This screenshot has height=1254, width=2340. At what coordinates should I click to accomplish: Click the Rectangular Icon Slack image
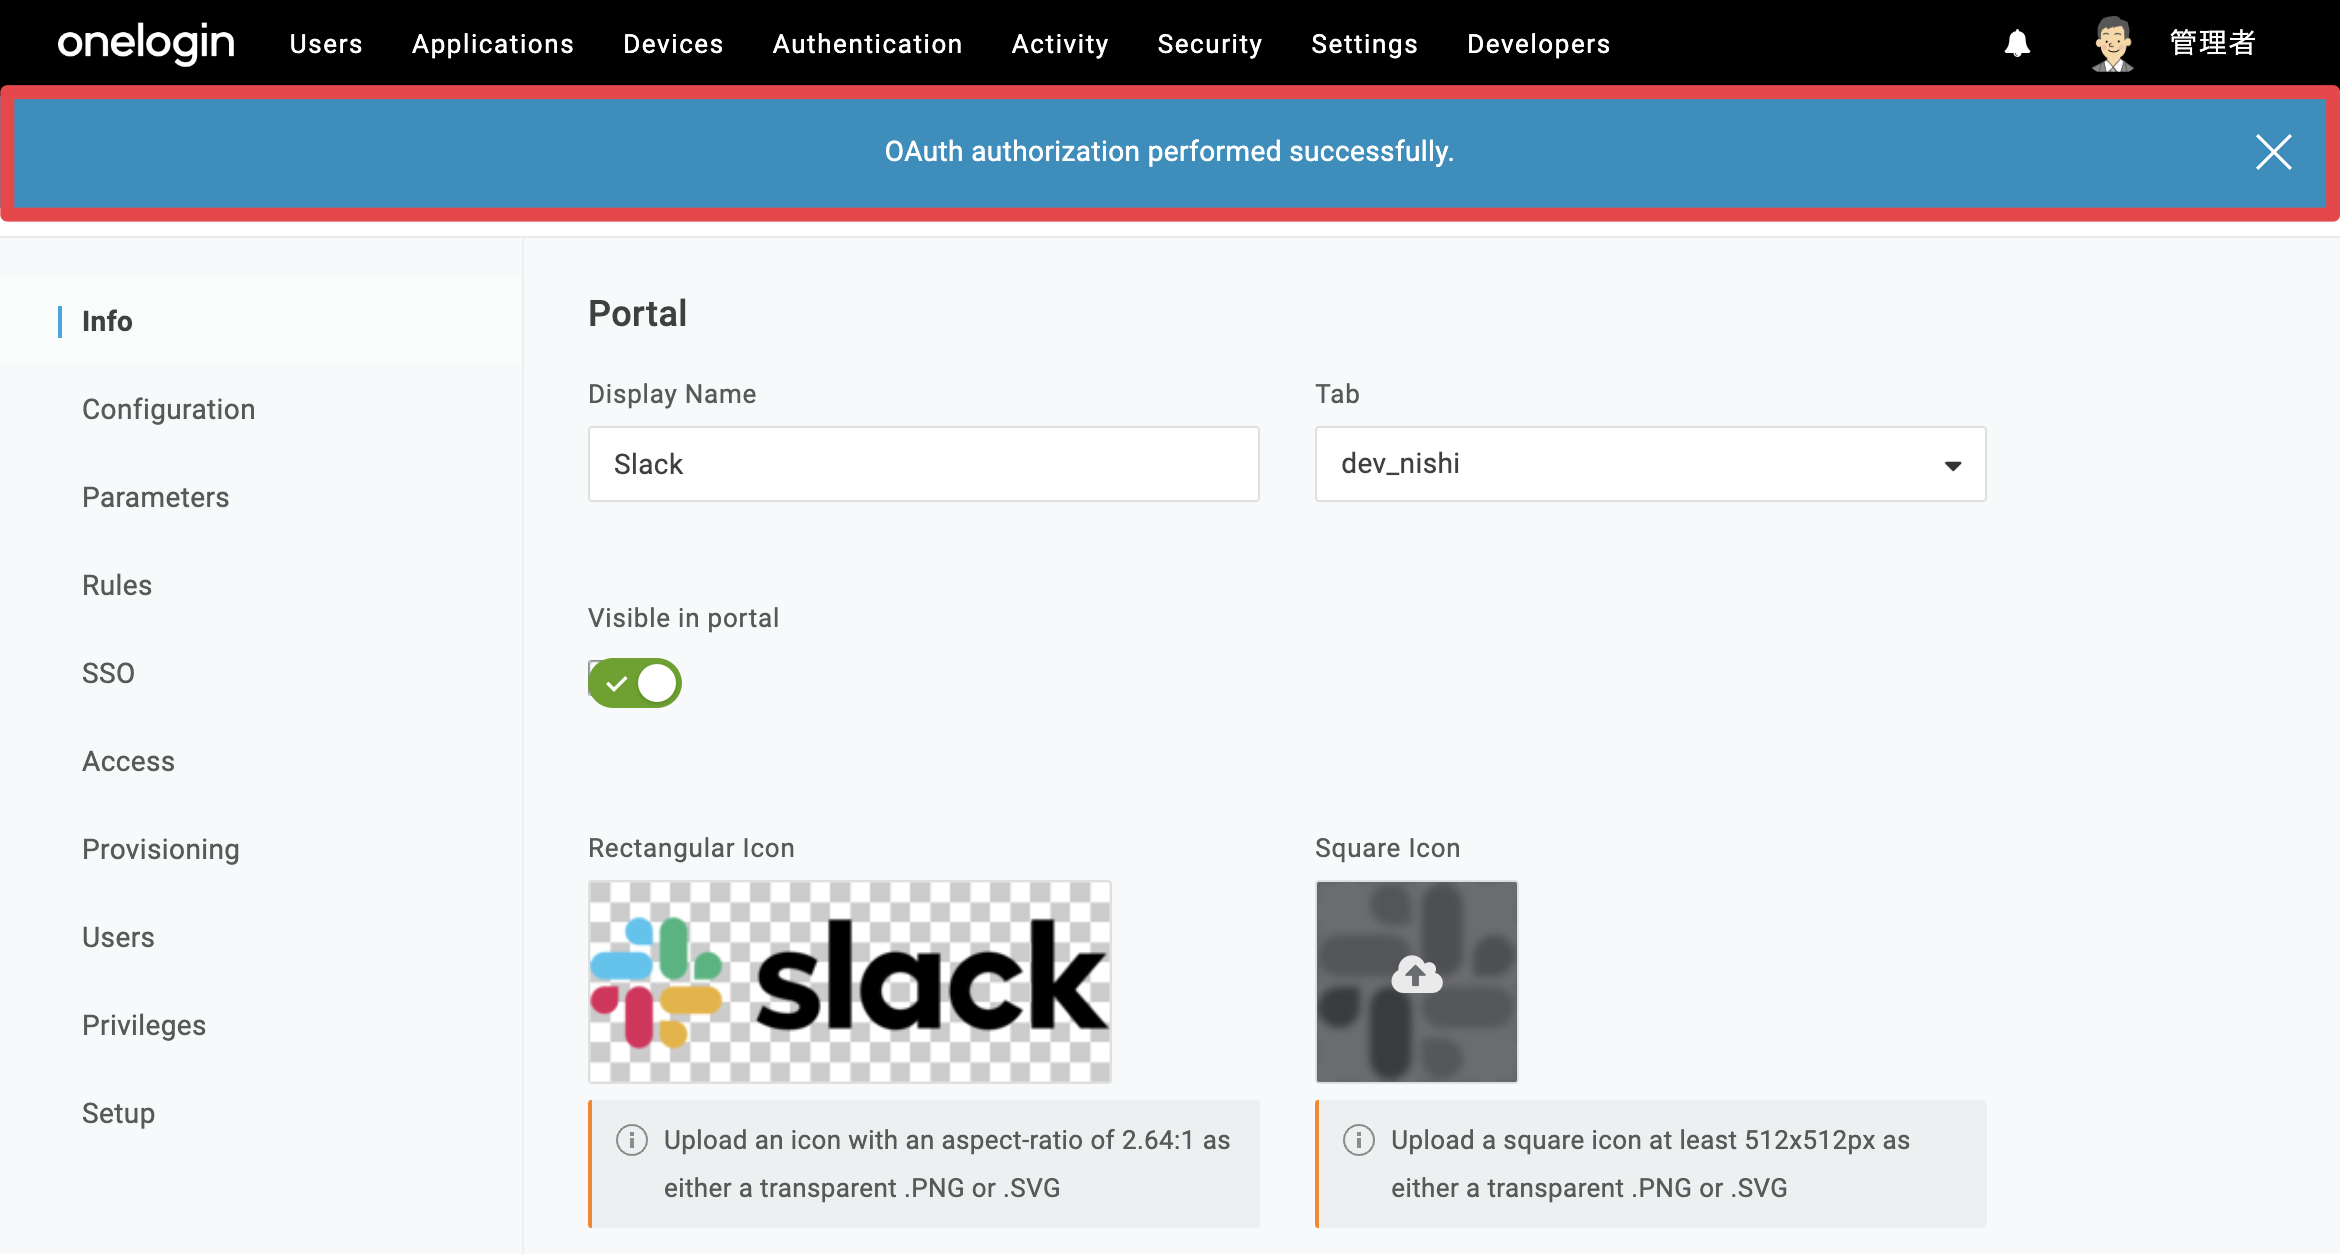tap(849, 981)
